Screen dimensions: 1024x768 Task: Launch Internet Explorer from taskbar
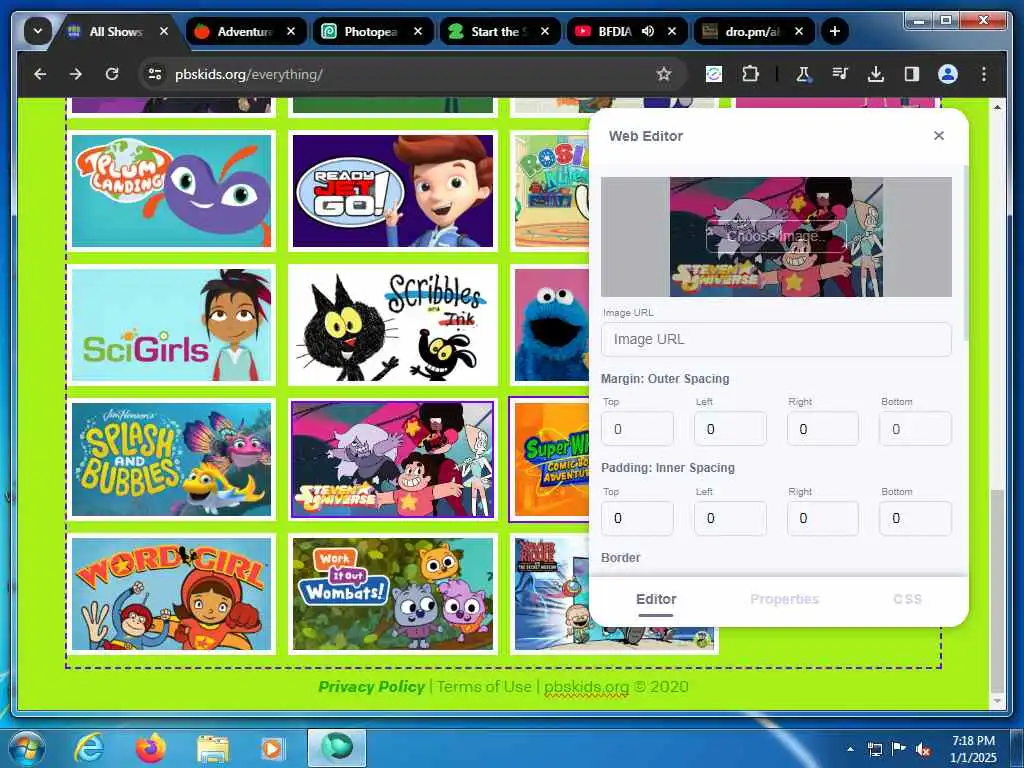pos(88,748)
